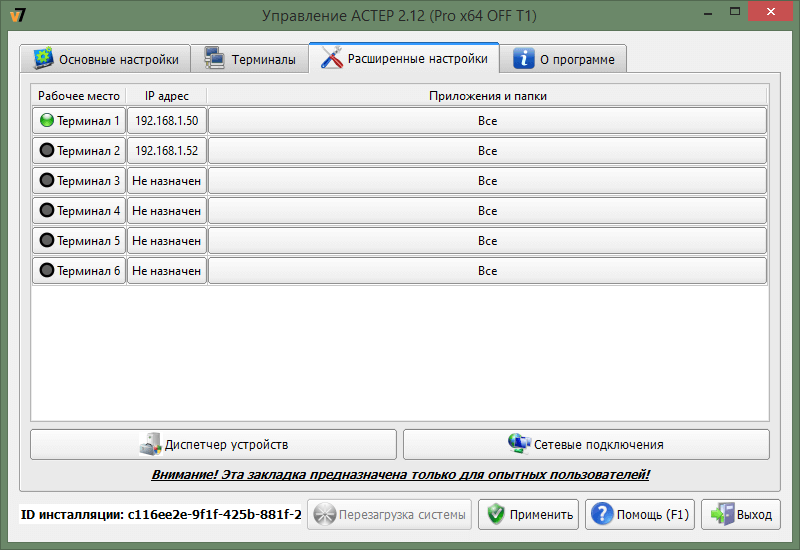
Task: Click the dark status indicator of Терминал 4
Action: pyautogui.click(x=46, y=210)
